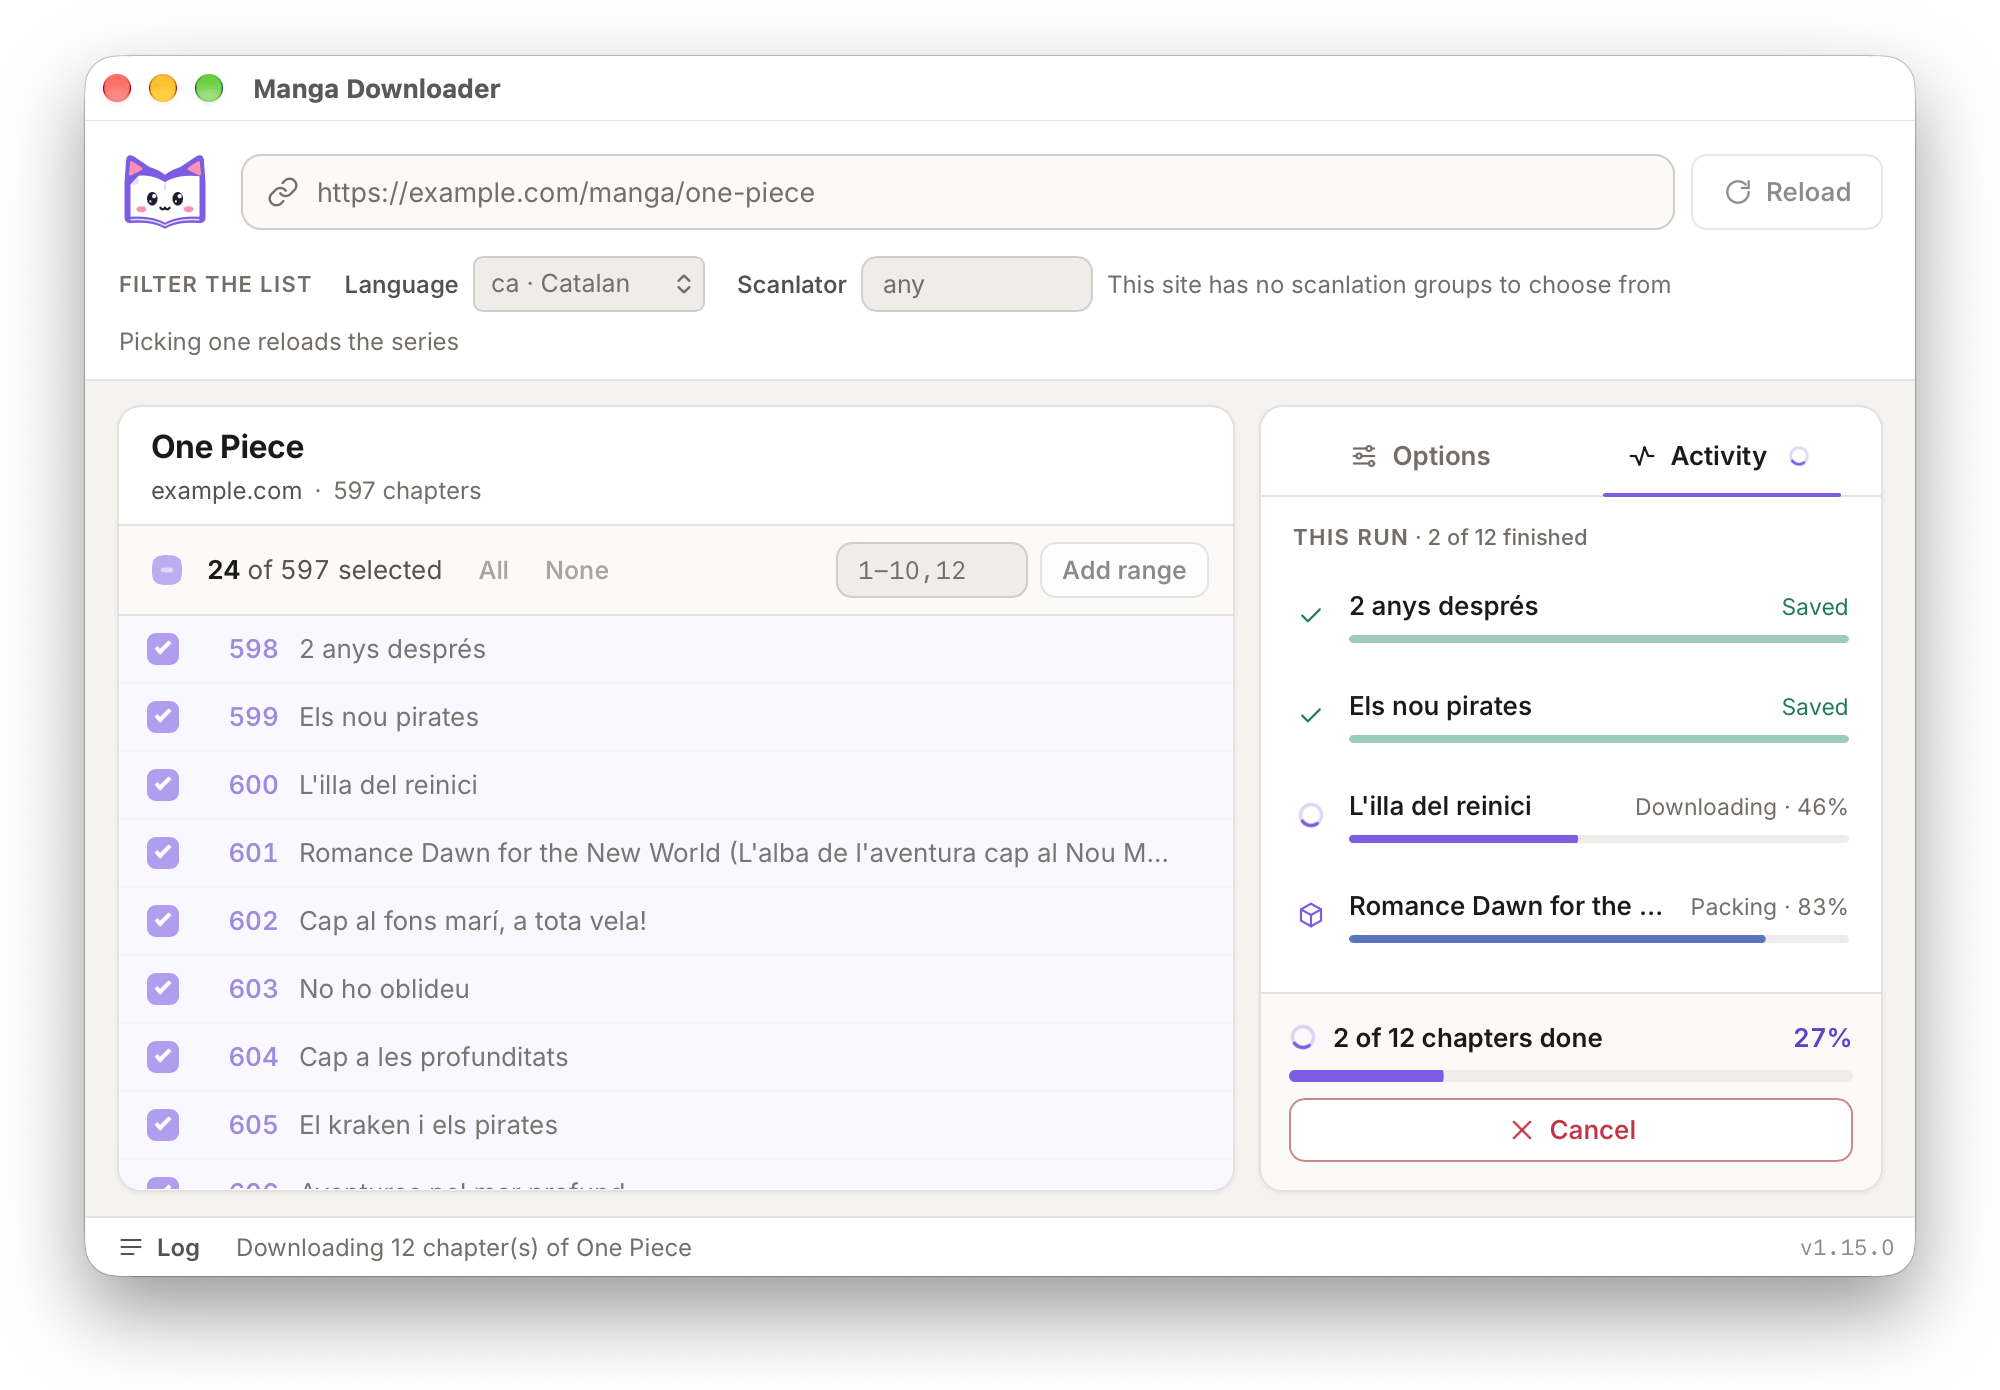Uncheck chapter 600 L'illa del reinici
This screenshot has width=2000, height=1390.
pos(163,785)
